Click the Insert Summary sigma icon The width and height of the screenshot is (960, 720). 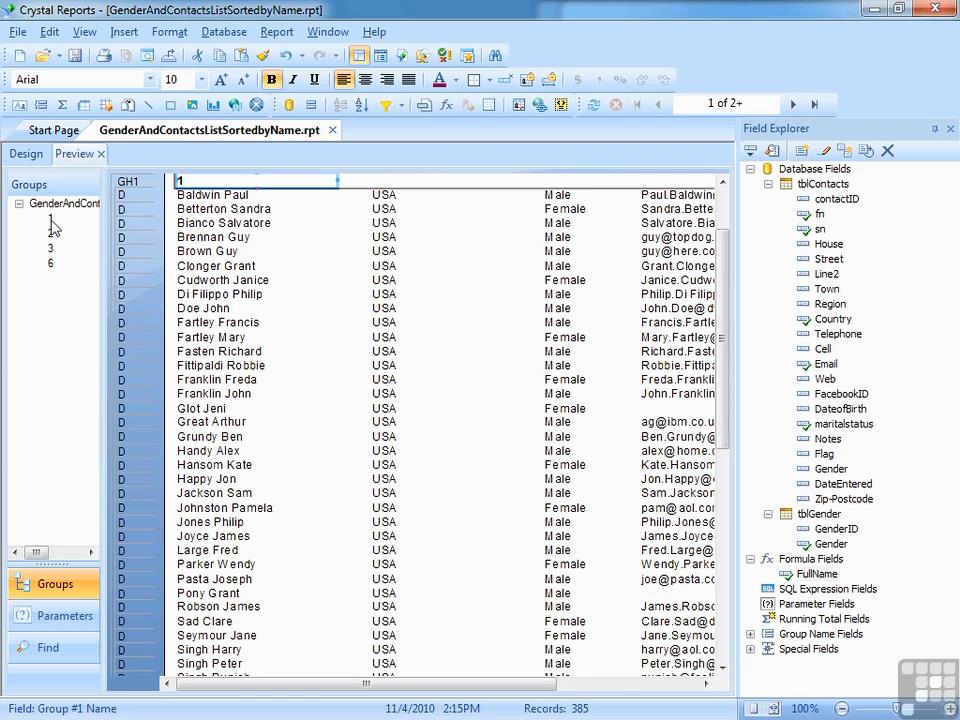(62, 105)
